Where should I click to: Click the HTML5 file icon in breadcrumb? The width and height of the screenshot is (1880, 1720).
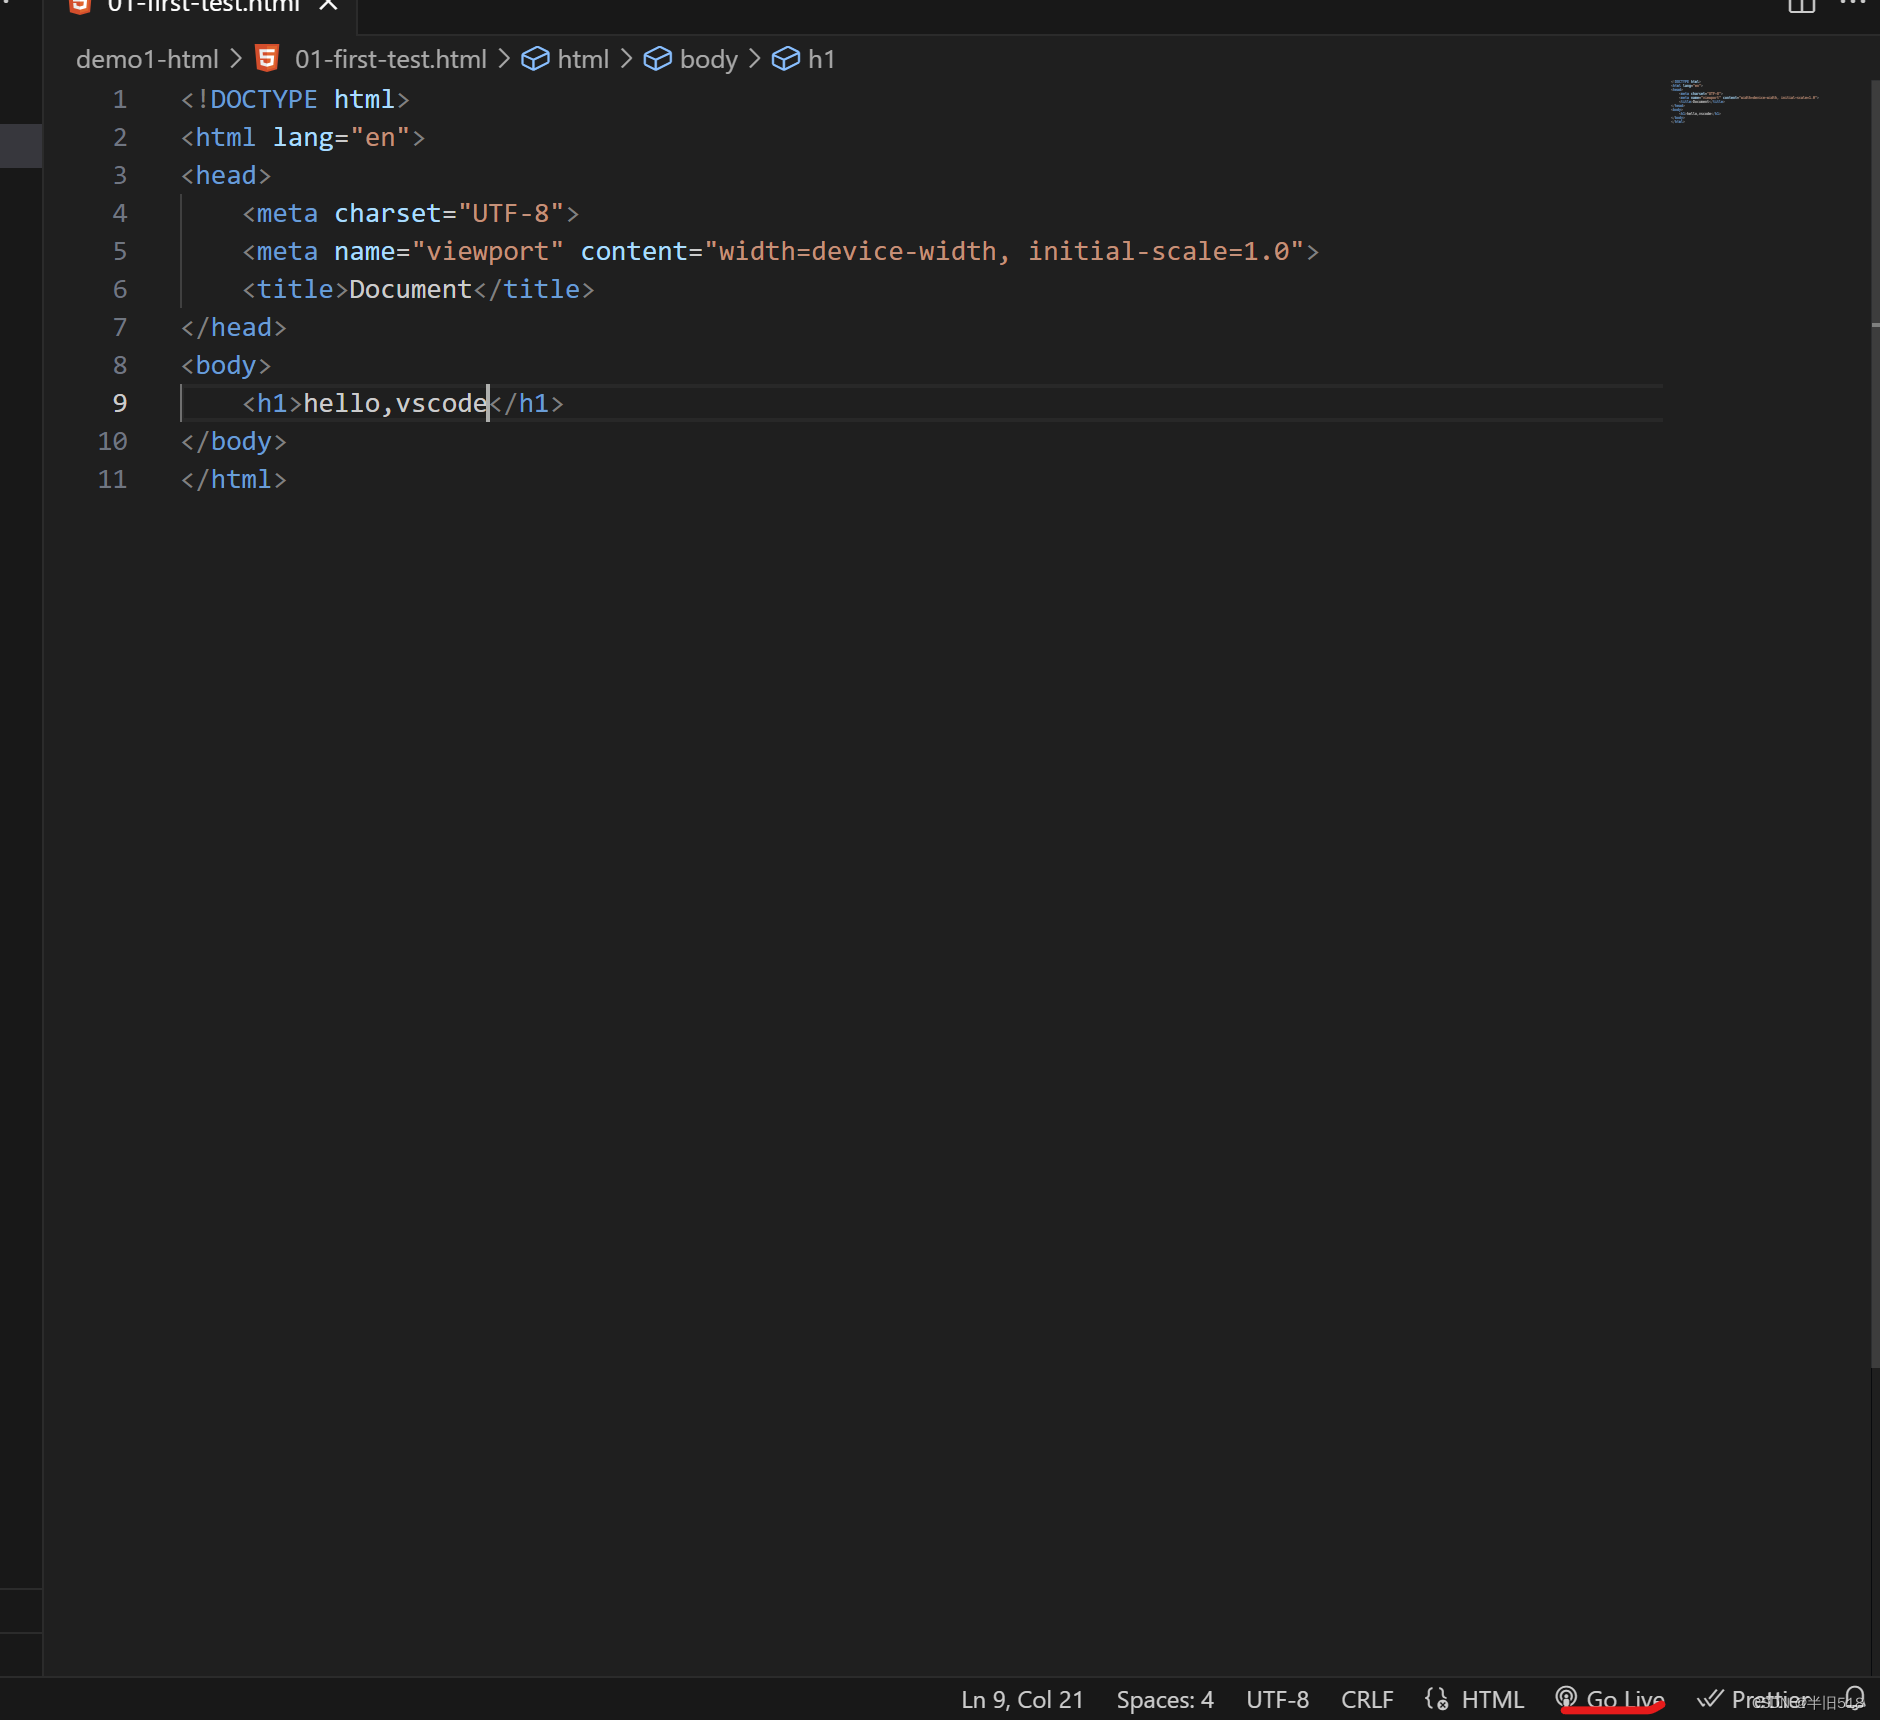(x=267, y=59)
